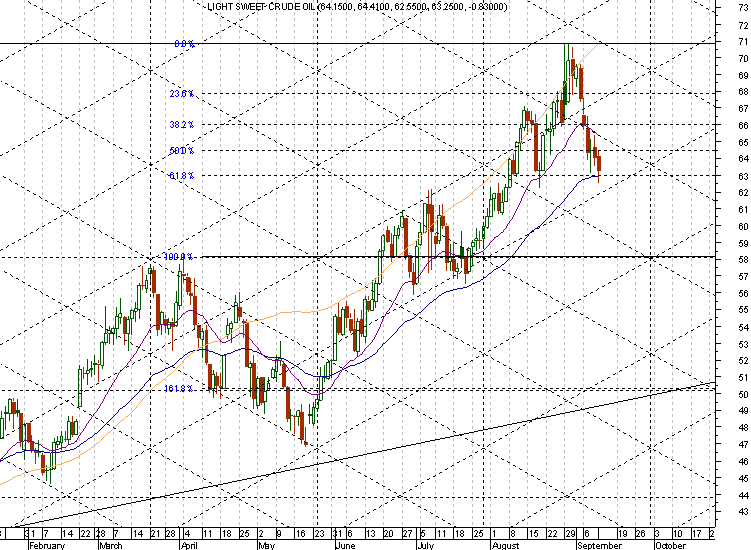Select the 15 date tick in August
751x550 pixels.
533,534
